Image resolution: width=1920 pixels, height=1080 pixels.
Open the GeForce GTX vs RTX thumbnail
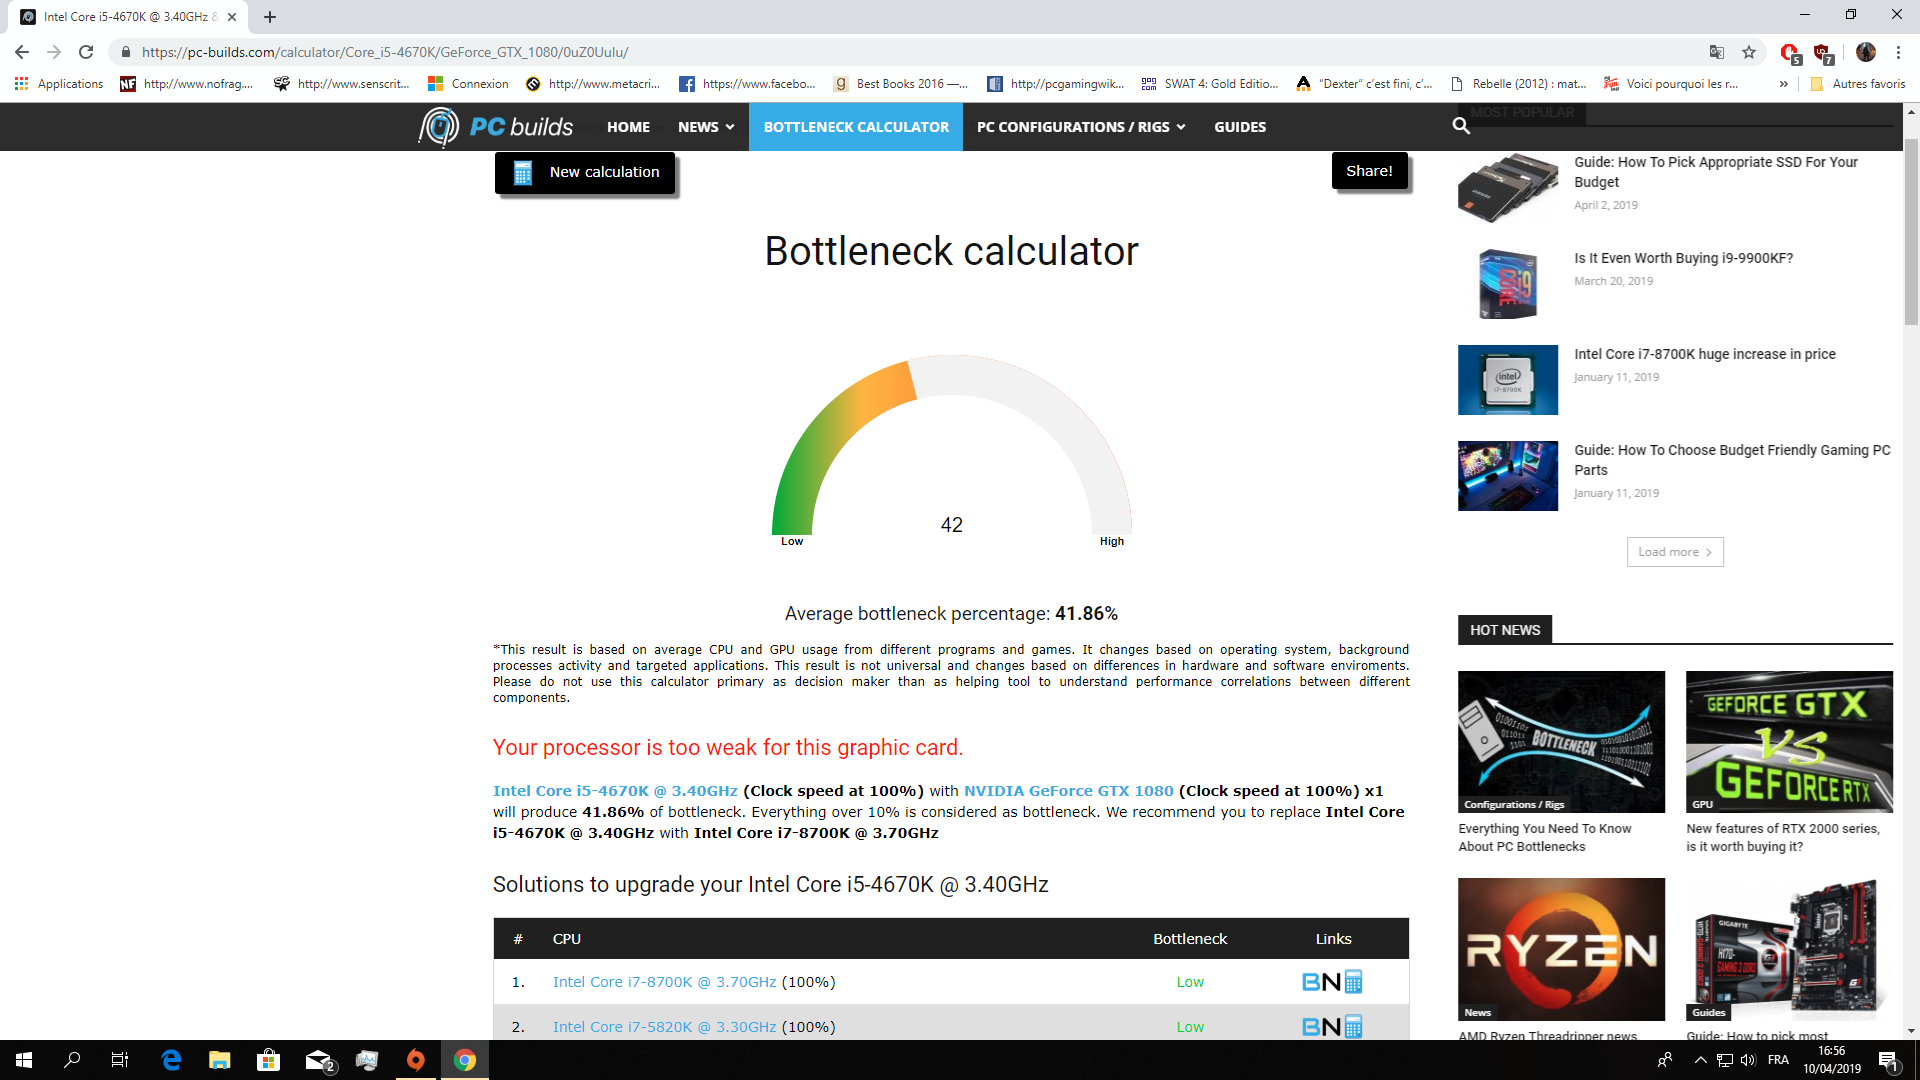click(x=1789, y=741)
